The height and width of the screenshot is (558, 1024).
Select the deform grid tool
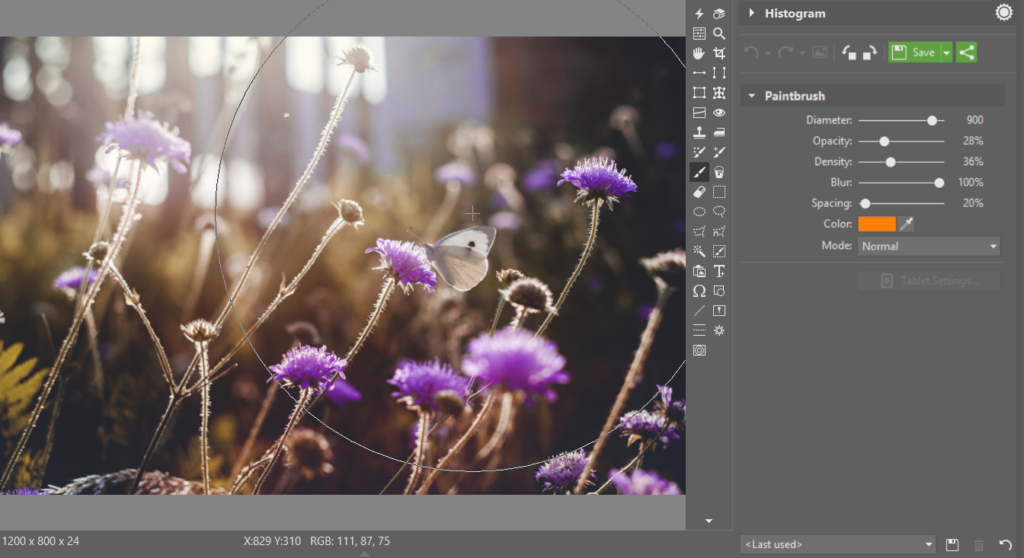click(x=719, y=93)
